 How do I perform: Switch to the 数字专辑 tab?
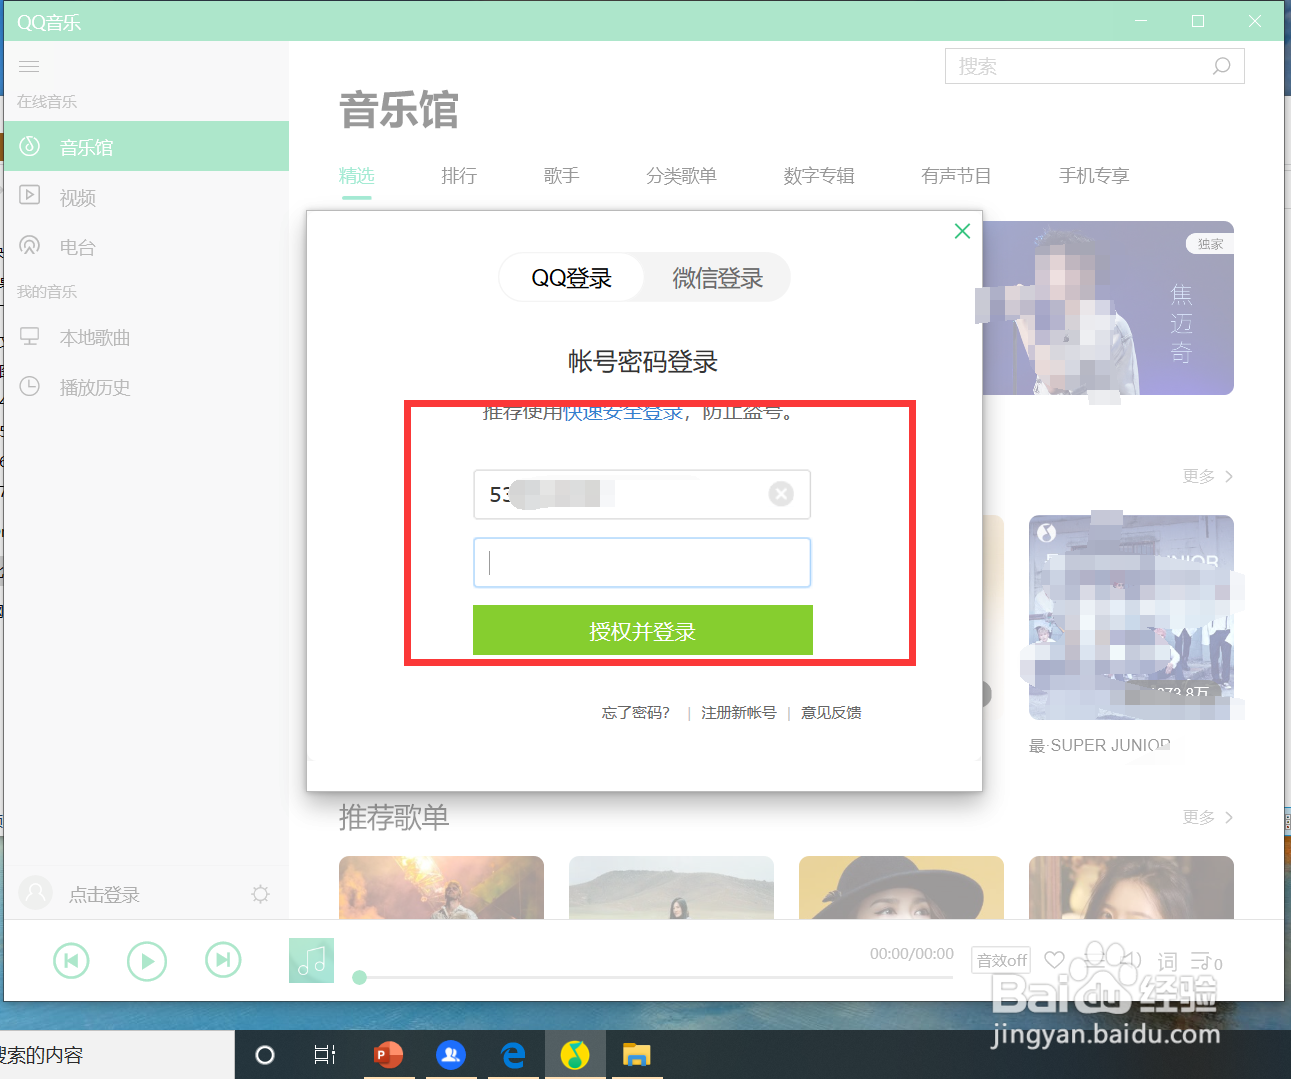click(819, 176)
